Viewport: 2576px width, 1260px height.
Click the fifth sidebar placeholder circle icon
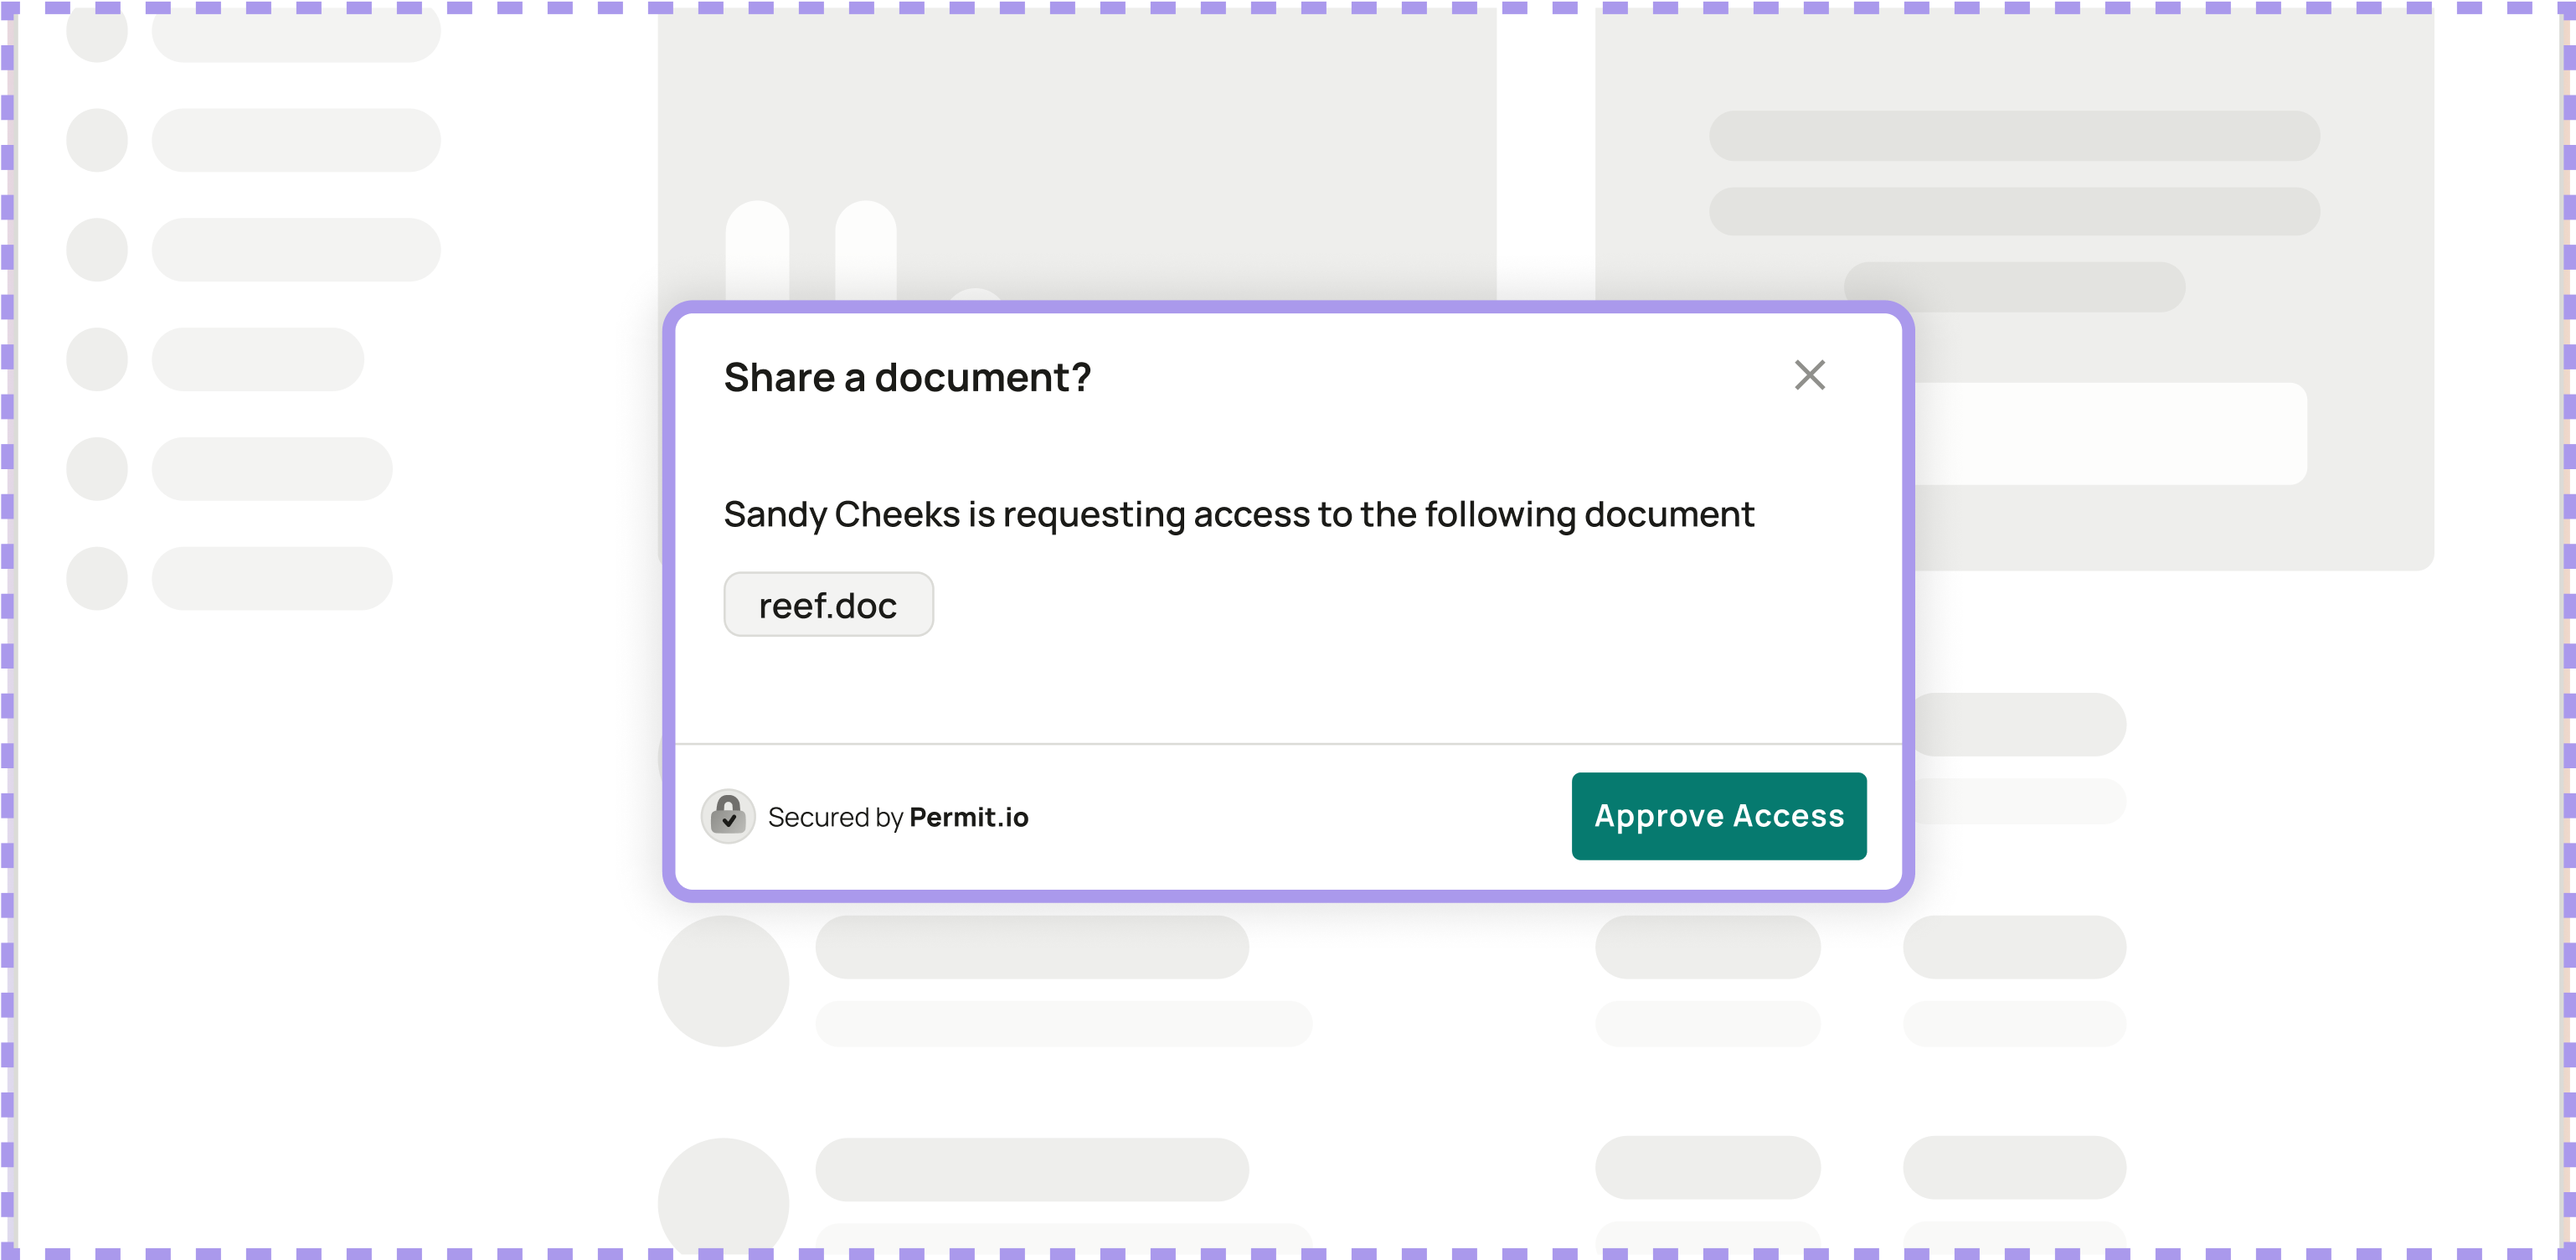point(97,469)
